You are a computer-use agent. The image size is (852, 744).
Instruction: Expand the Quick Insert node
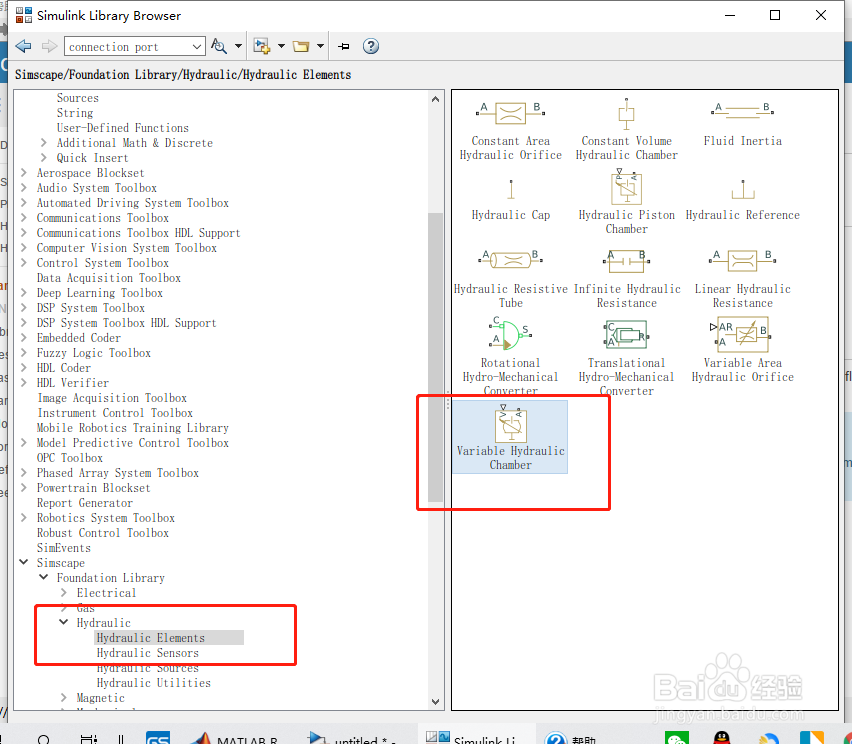click(x=43, y=158)
